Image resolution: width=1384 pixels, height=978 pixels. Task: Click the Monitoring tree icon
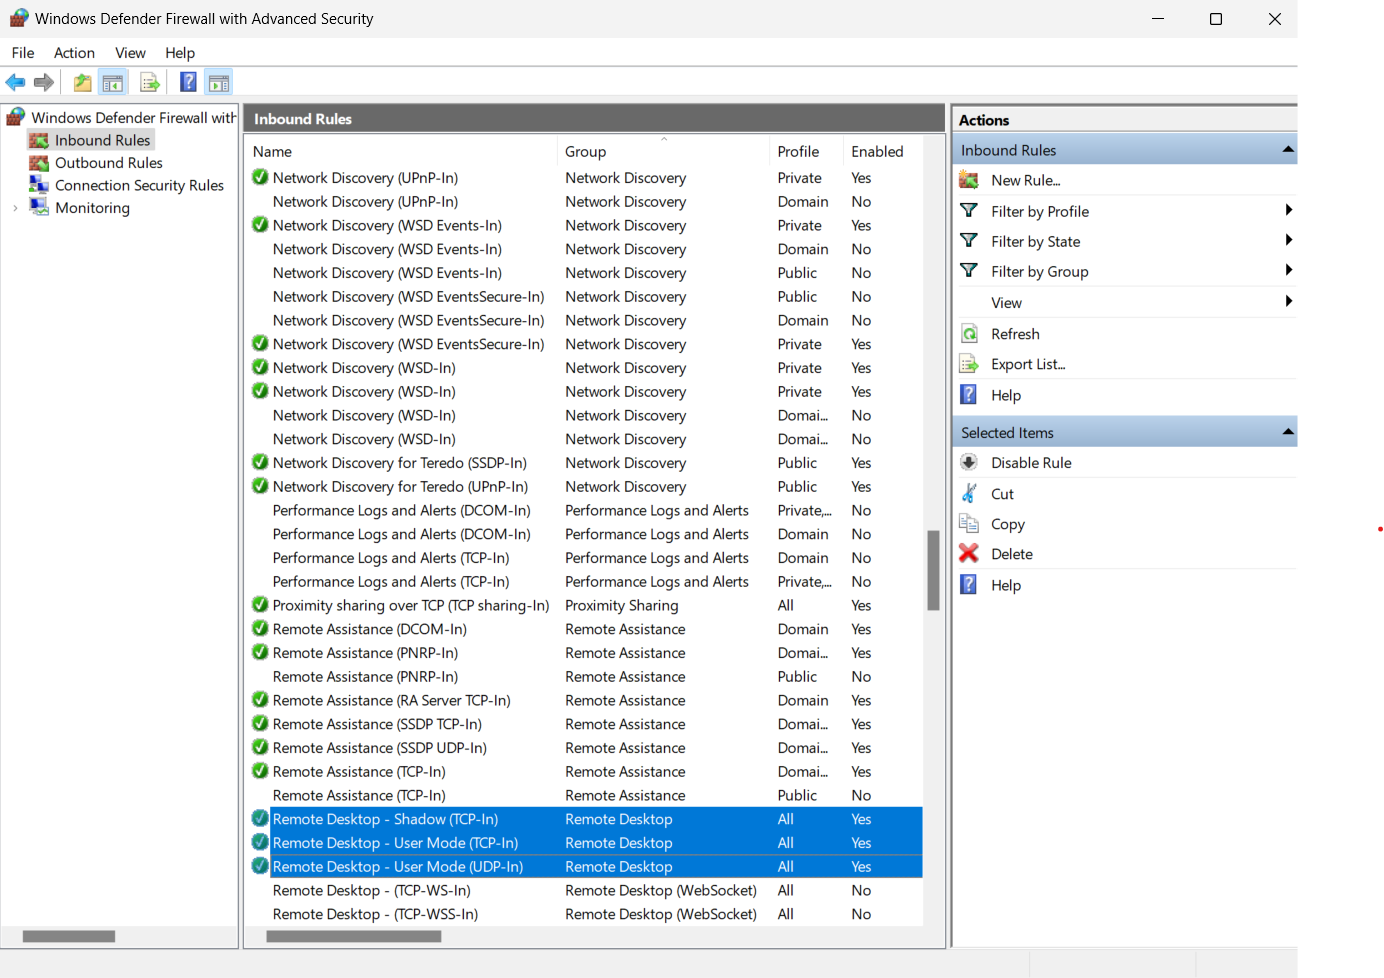(39, 207)
